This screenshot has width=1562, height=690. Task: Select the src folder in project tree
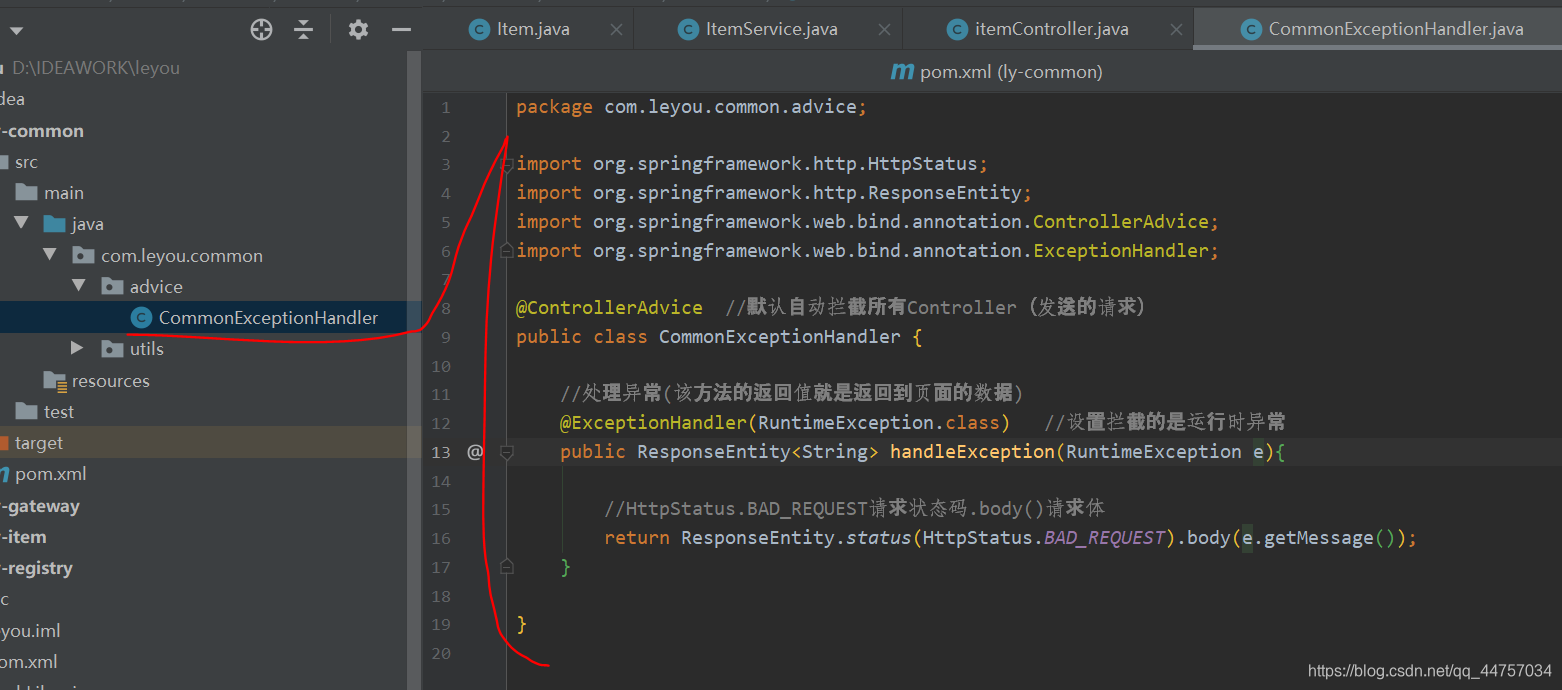[26, 162]
